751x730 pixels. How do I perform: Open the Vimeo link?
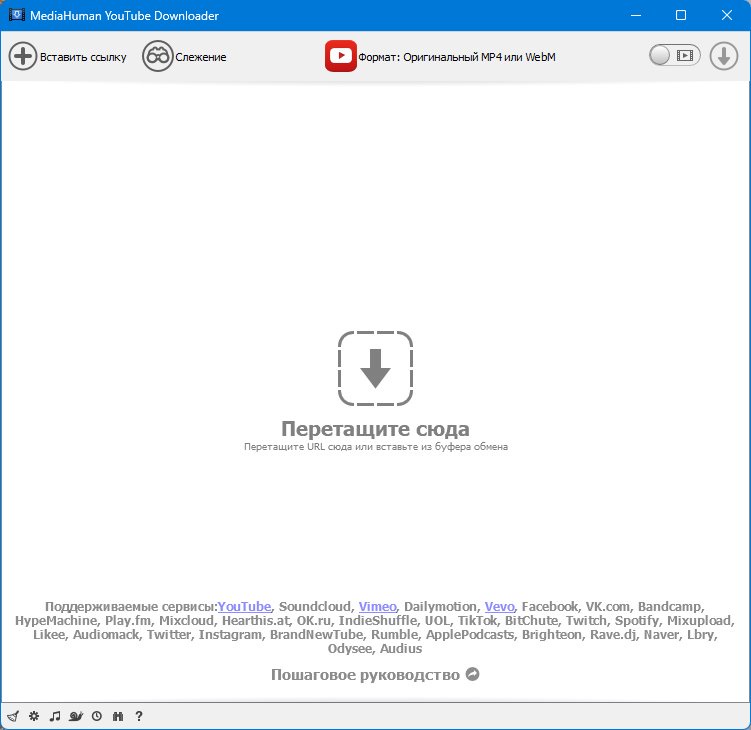(377, 606)
